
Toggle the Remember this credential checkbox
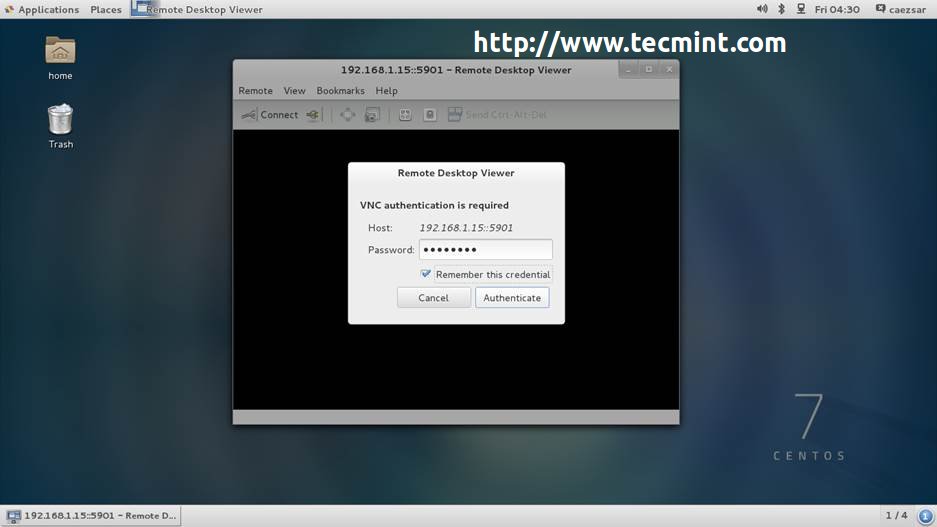coord(425,274)
